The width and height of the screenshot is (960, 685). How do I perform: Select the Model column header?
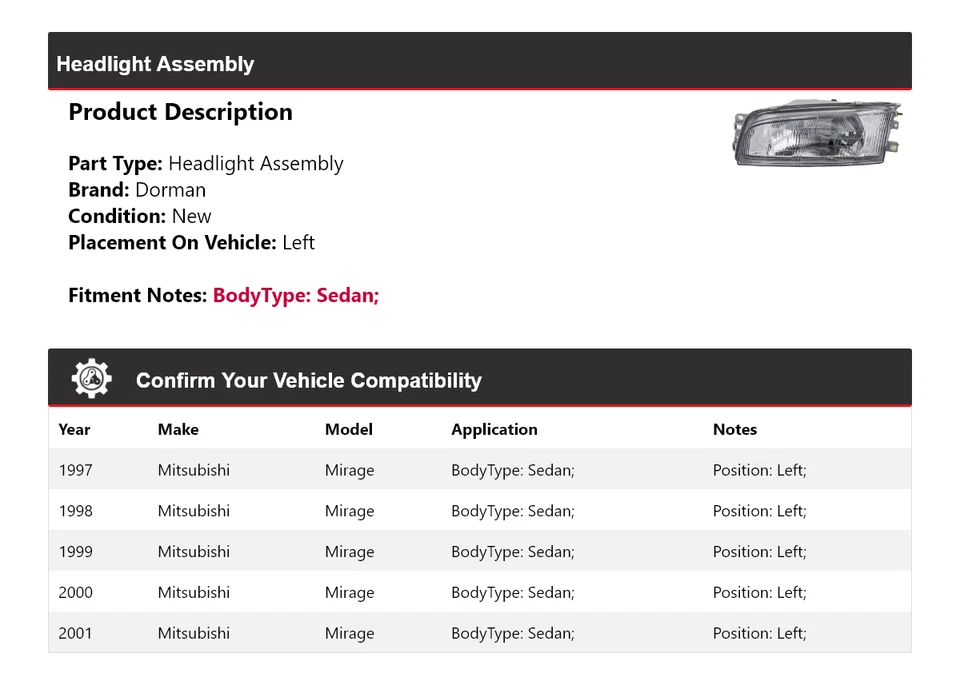point(348,429)
